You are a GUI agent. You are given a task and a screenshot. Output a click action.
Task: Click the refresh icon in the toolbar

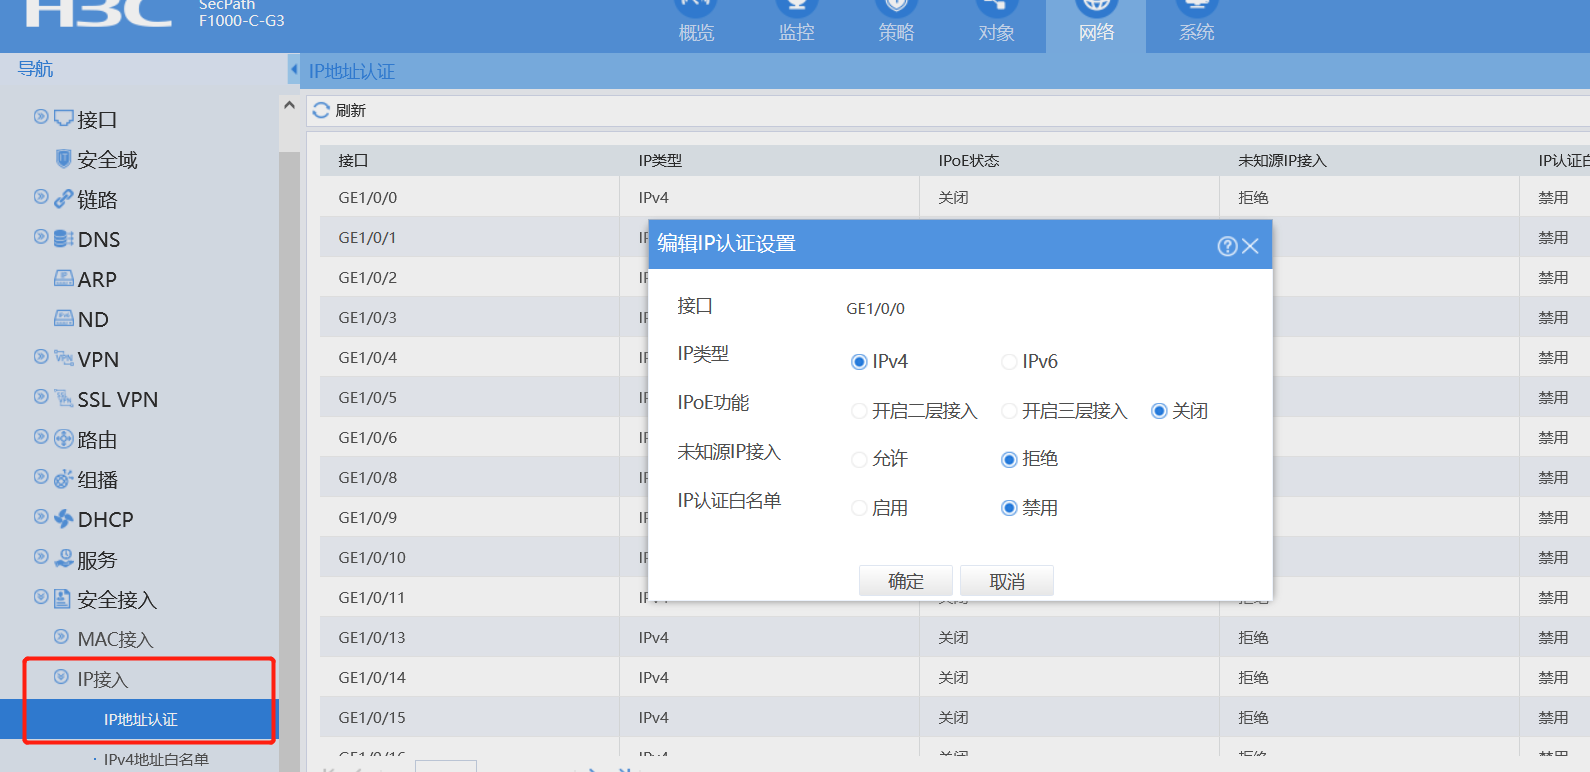[x=321, y=110]
